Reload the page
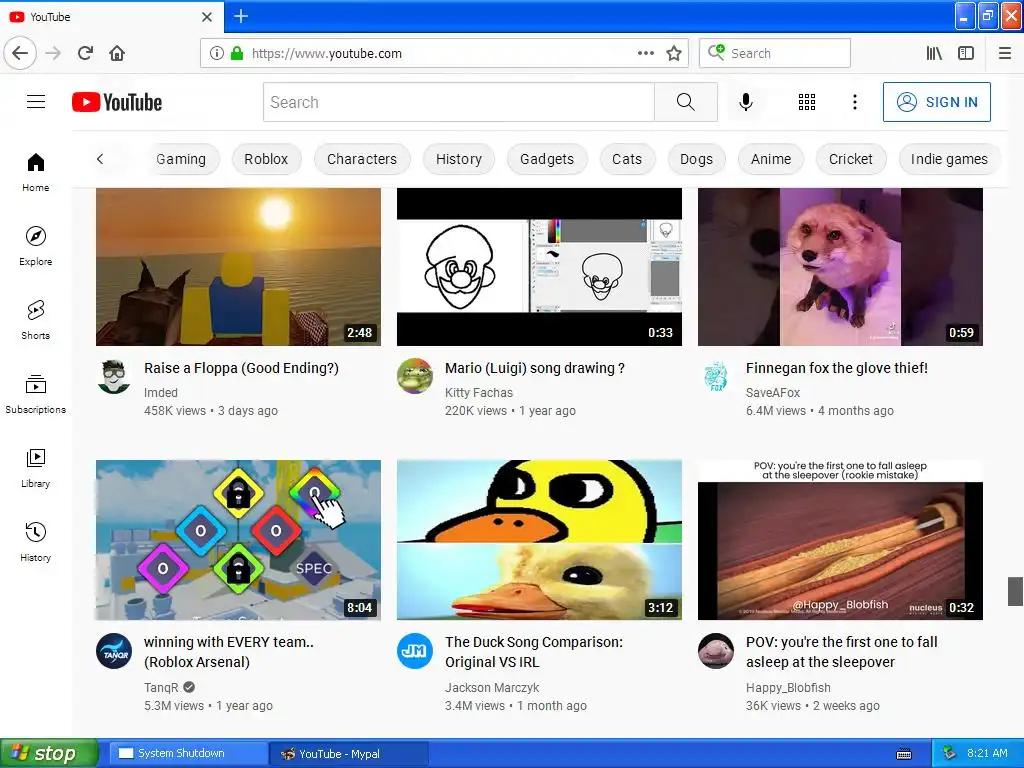 point(85,53)
